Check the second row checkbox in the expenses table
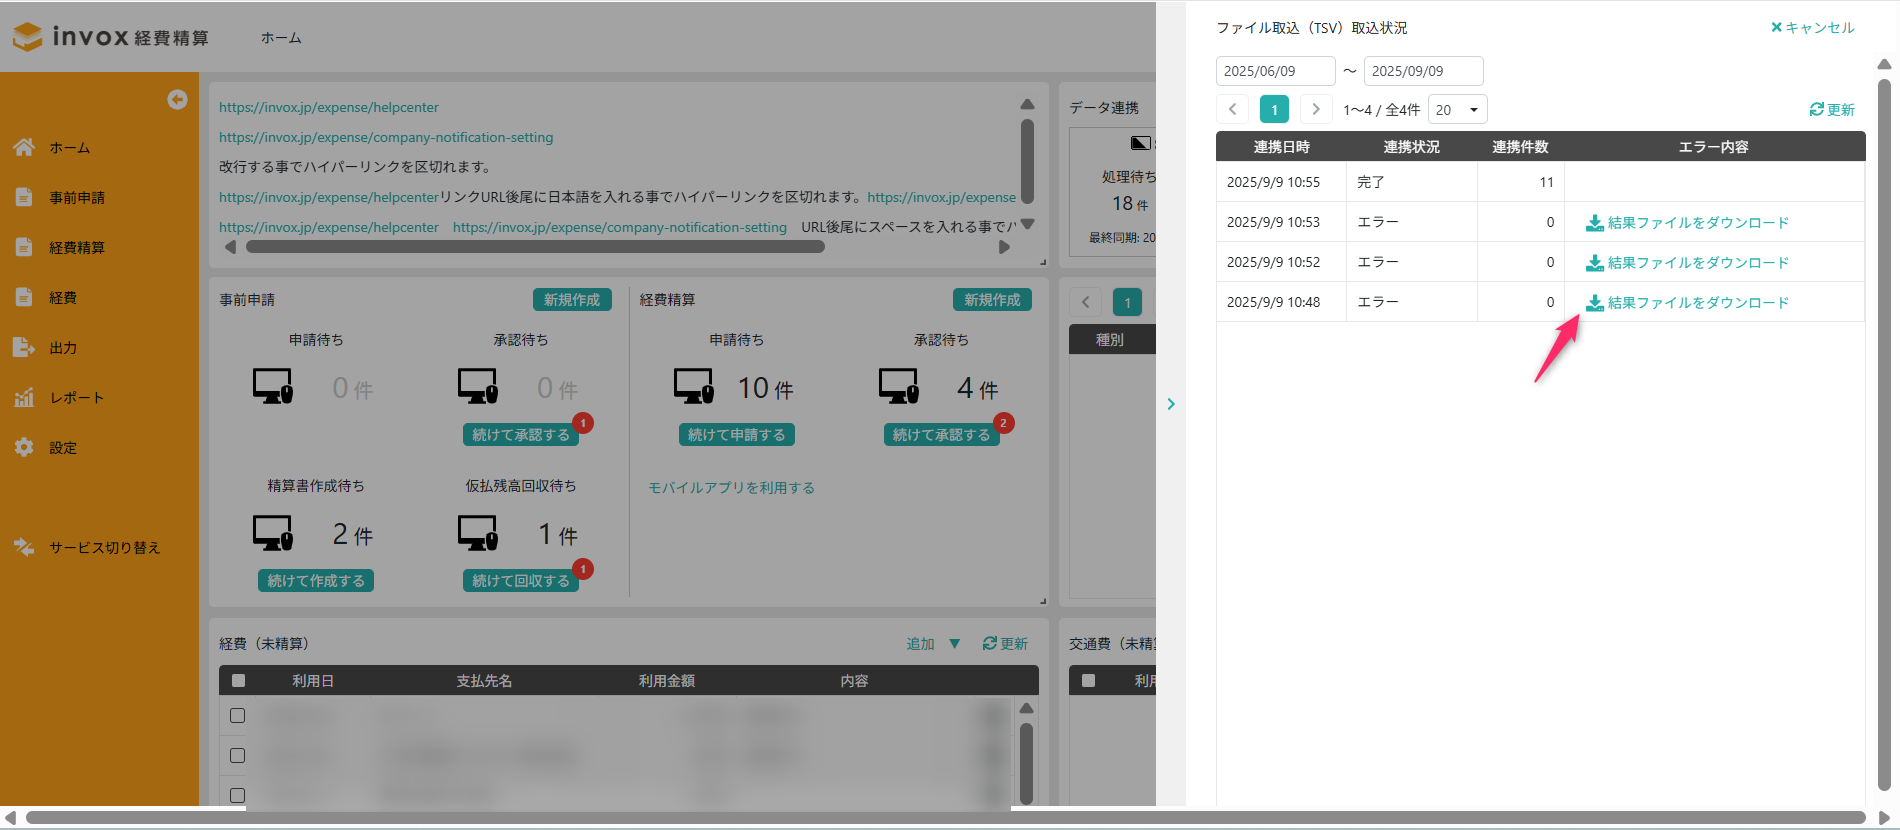This screenshot has height=830, width=1900. tap(237, 756)
